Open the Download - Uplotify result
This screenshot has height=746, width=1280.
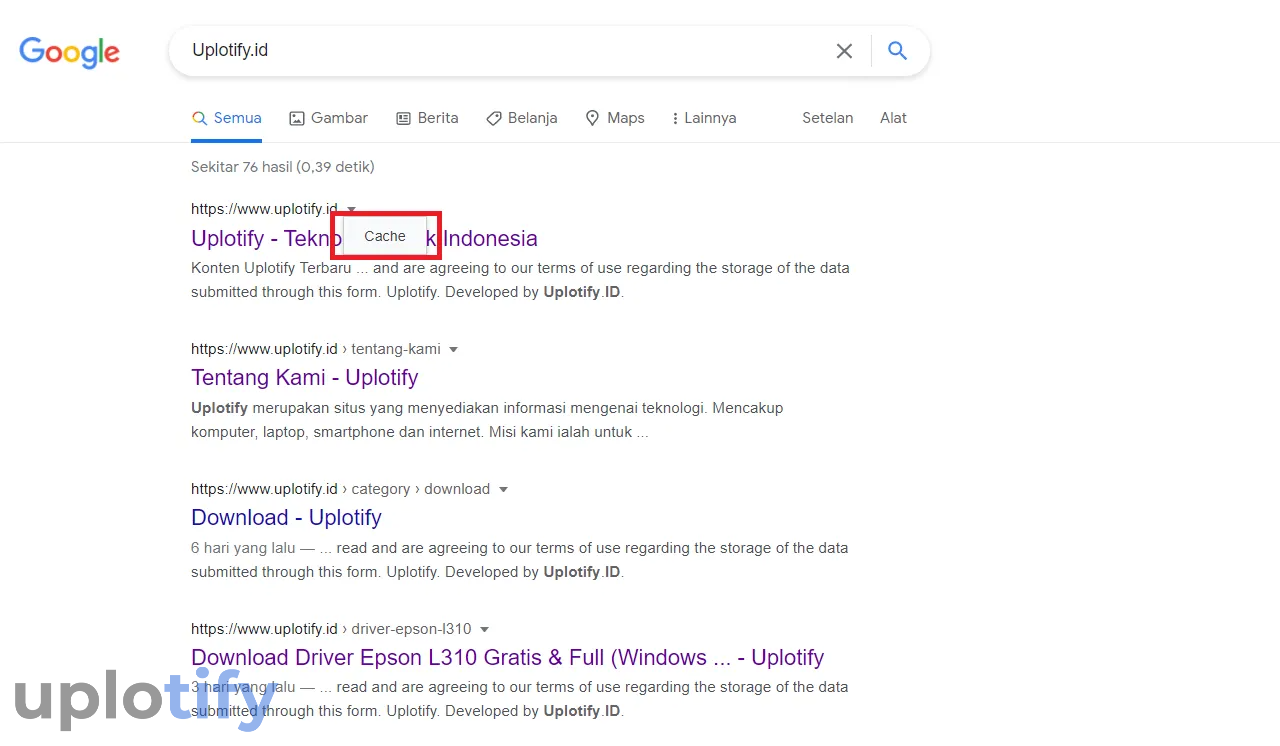(x=286, y=518)
